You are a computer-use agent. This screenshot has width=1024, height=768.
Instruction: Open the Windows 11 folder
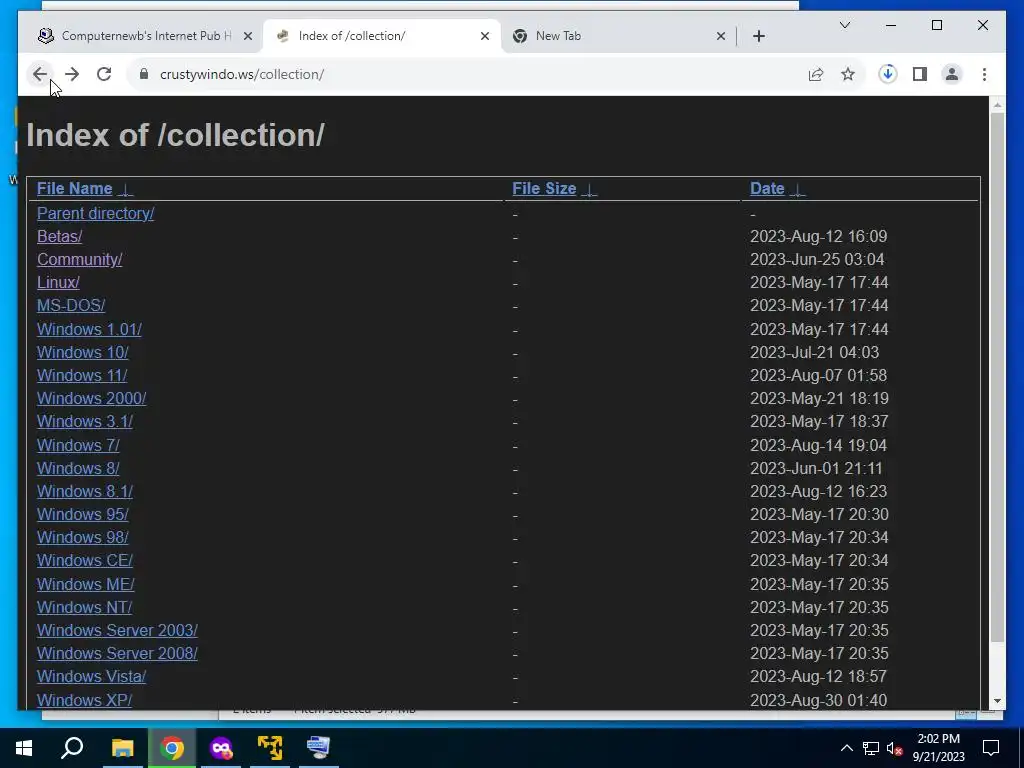[82, 376]
